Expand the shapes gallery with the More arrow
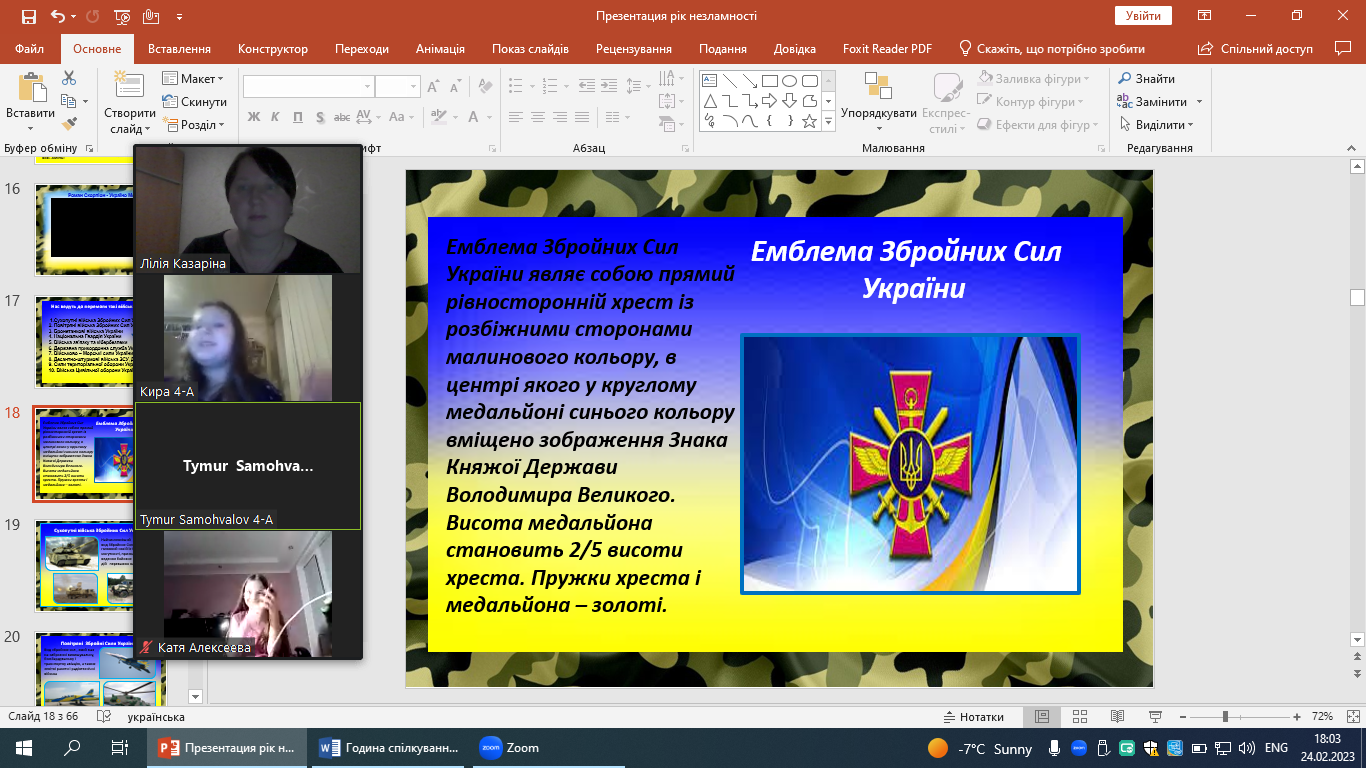The image size is (1366, 768). [x=828, y=123]
